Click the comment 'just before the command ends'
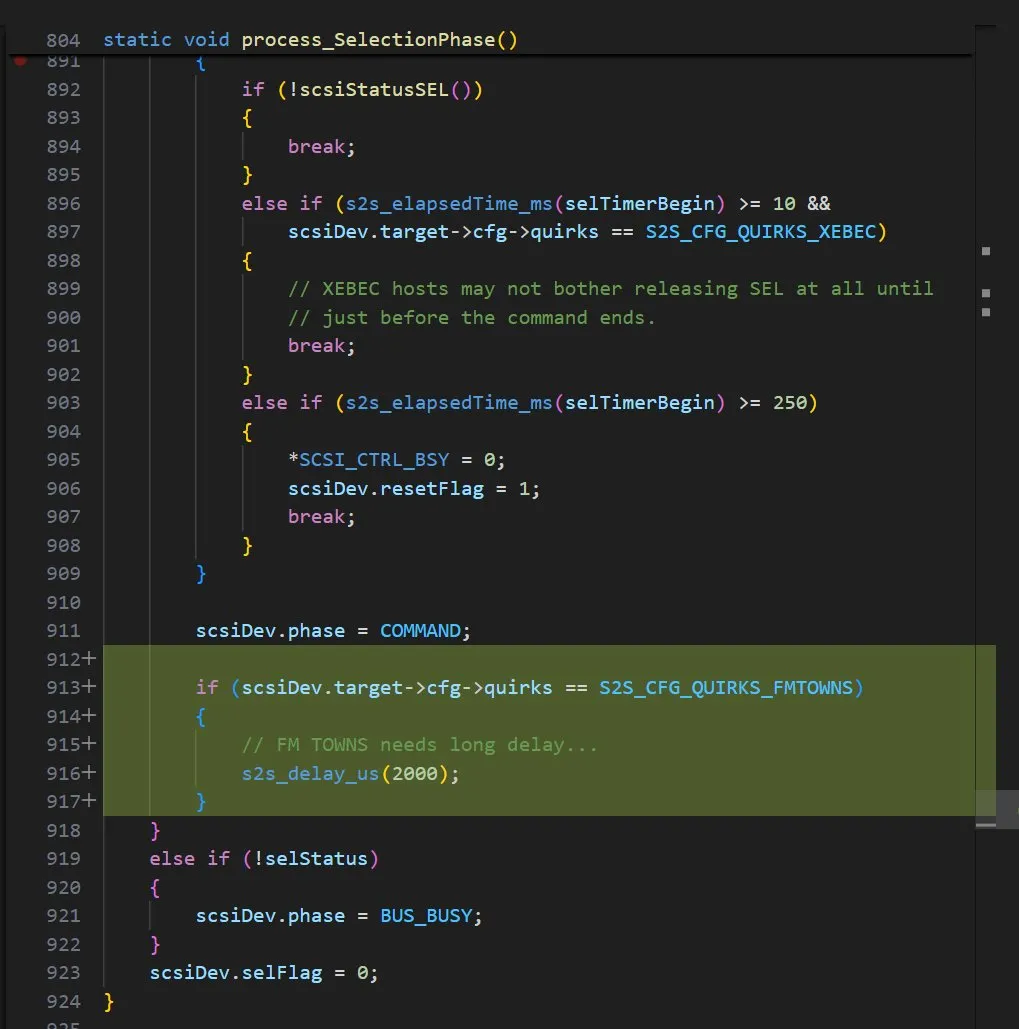Viewport: 1019px width, 1029px height. [x=471, y=318]
